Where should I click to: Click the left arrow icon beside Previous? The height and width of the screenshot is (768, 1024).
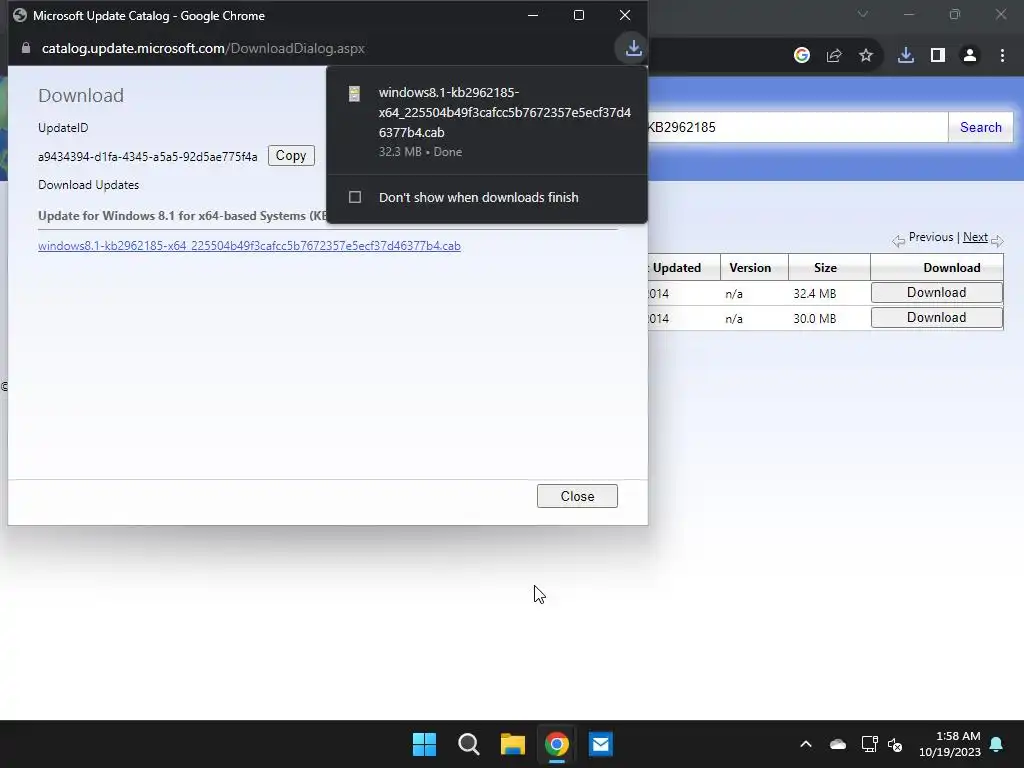(899, 241)
